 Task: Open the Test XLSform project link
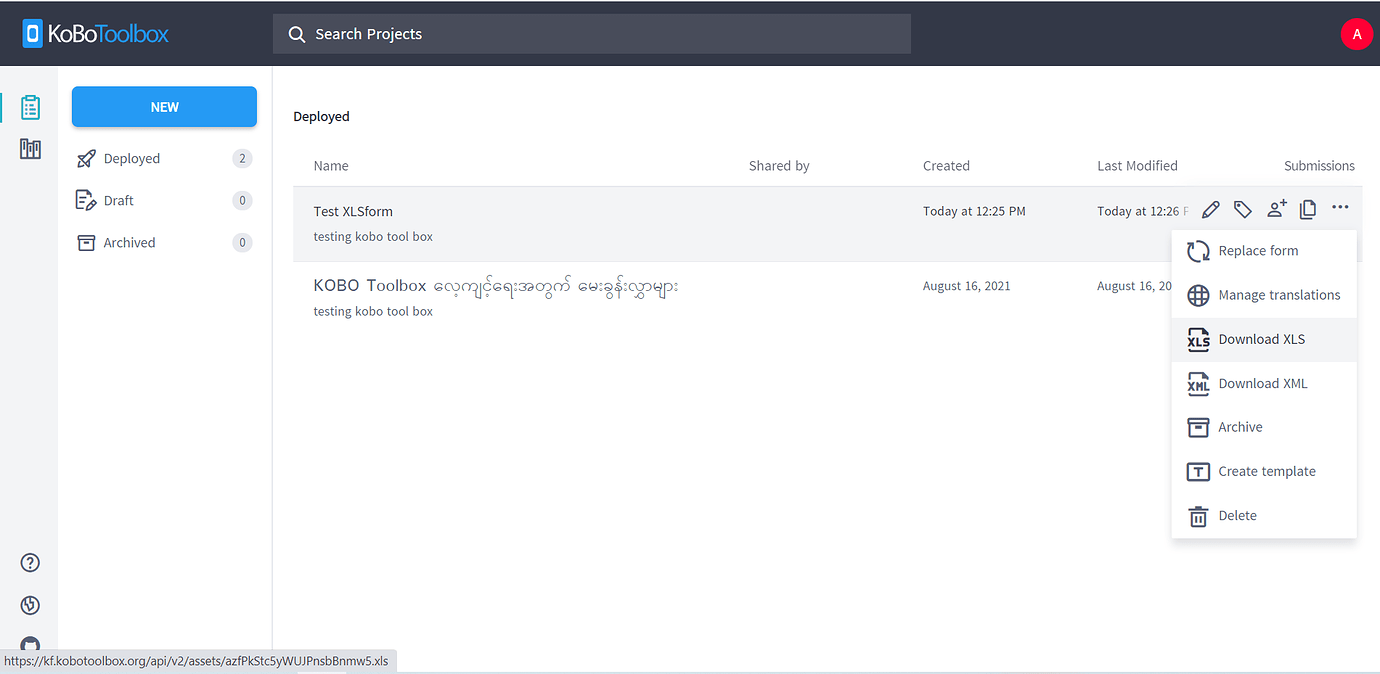[x=353, y=211]
